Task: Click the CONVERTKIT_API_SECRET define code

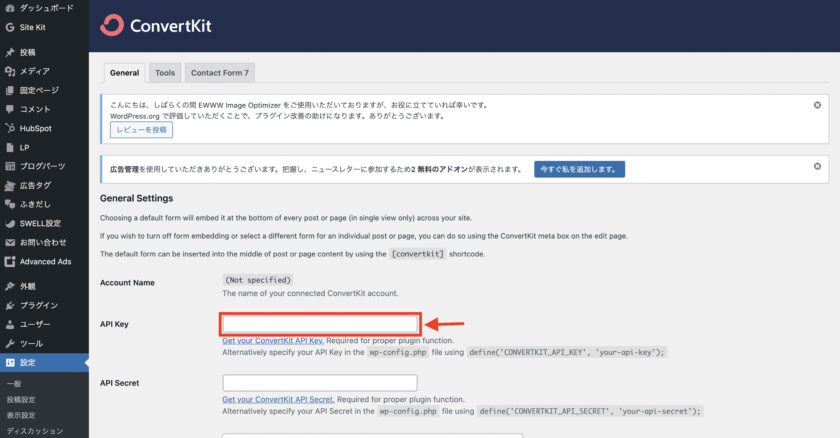Action: [x=589, y=411]
